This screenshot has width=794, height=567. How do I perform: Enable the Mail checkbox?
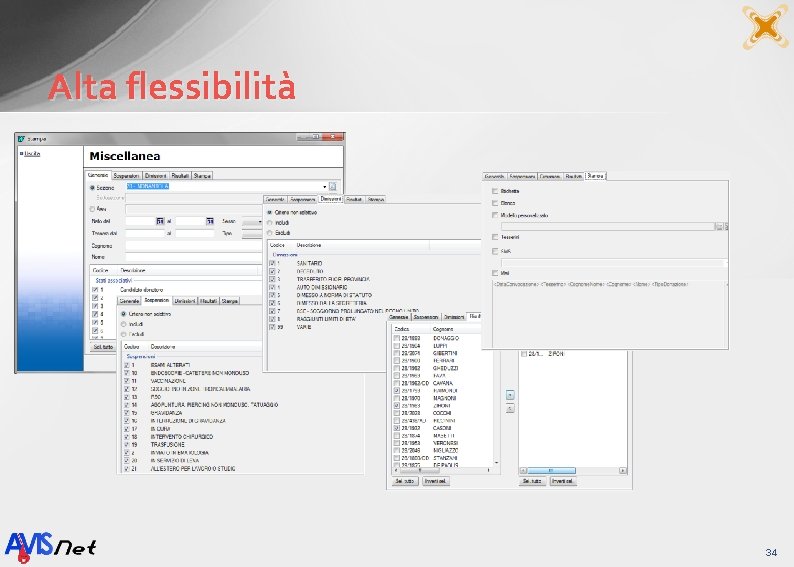point(495,273)
